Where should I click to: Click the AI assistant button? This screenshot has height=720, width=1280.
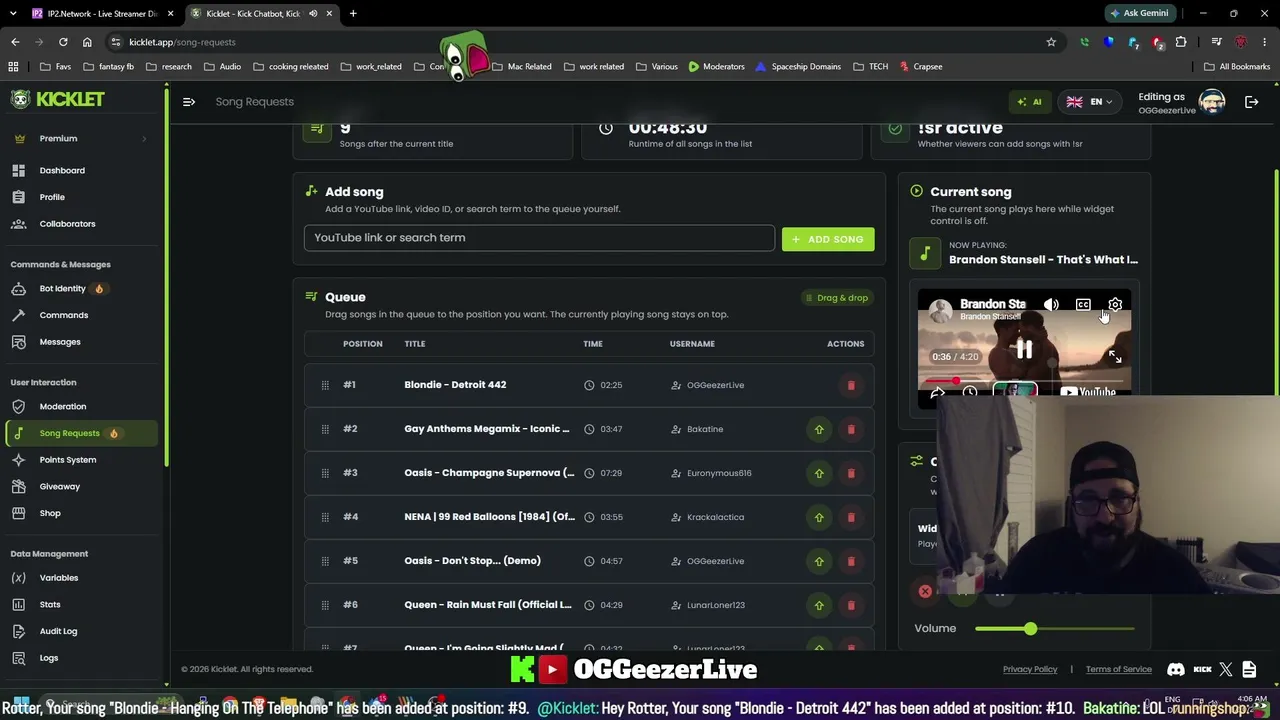point(1029,102)
